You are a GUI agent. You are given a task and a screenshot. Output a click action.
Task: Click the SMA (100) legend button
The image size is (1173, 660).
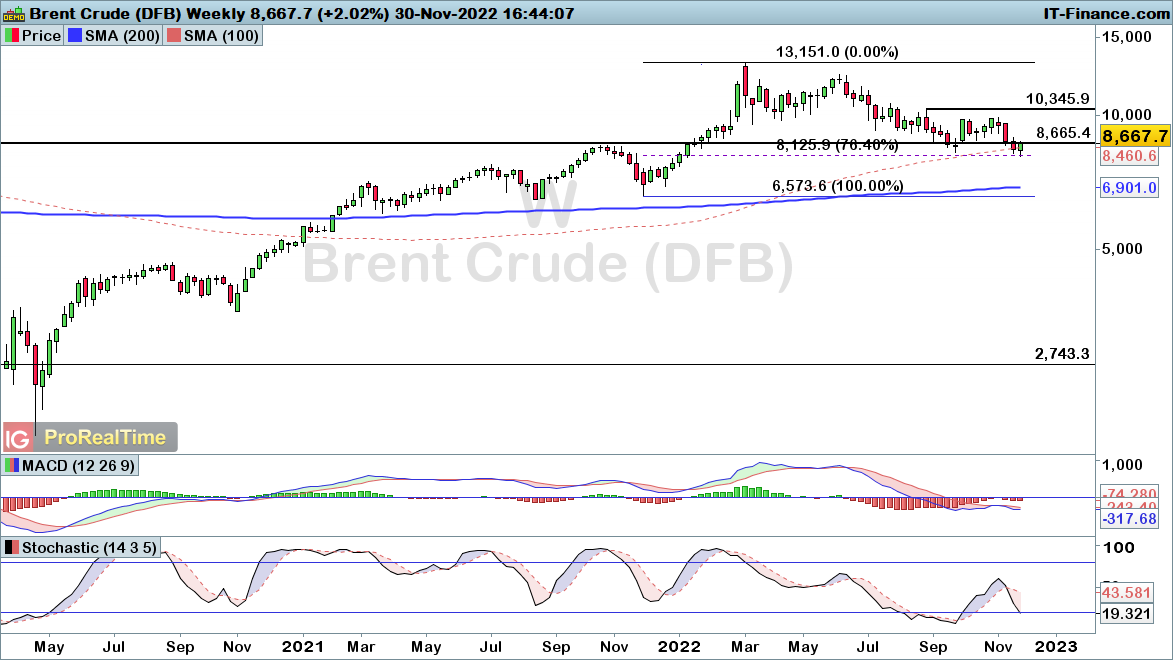point(213,35)
